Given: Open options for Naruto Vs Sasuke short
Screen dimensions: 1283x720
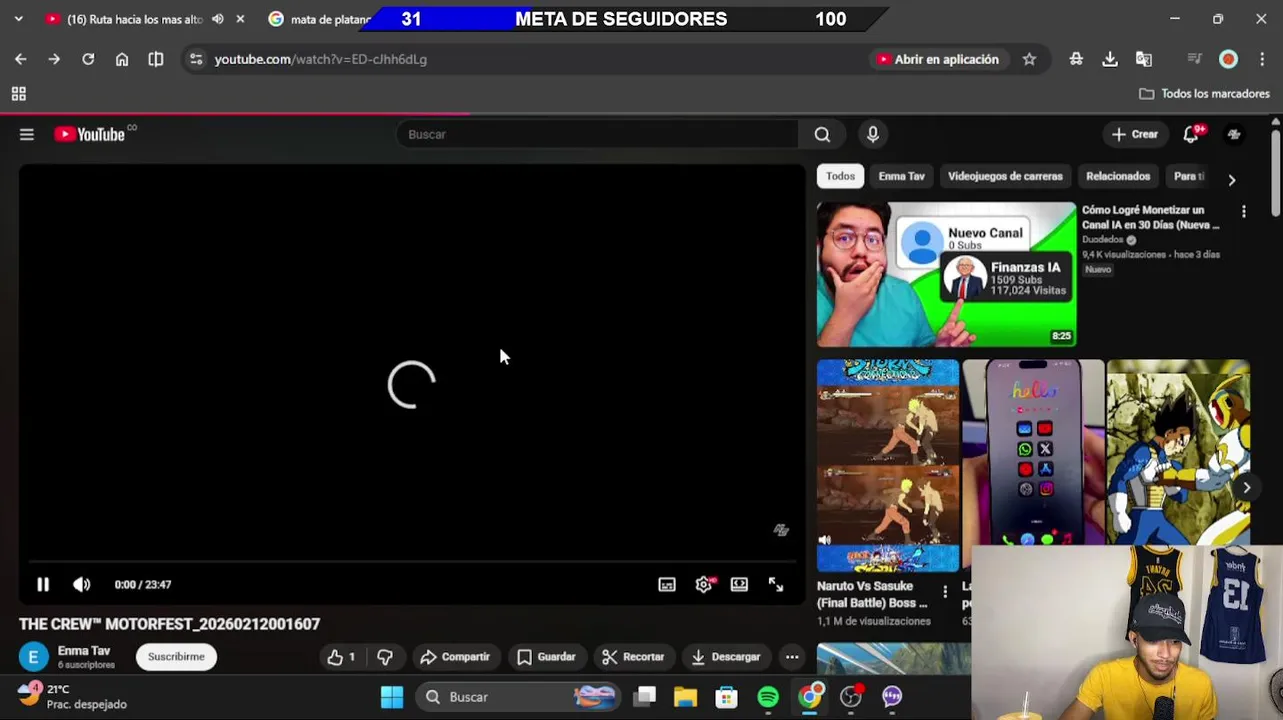Looking at the screenshot, I should pyautogui.click(x=945, y=592).
